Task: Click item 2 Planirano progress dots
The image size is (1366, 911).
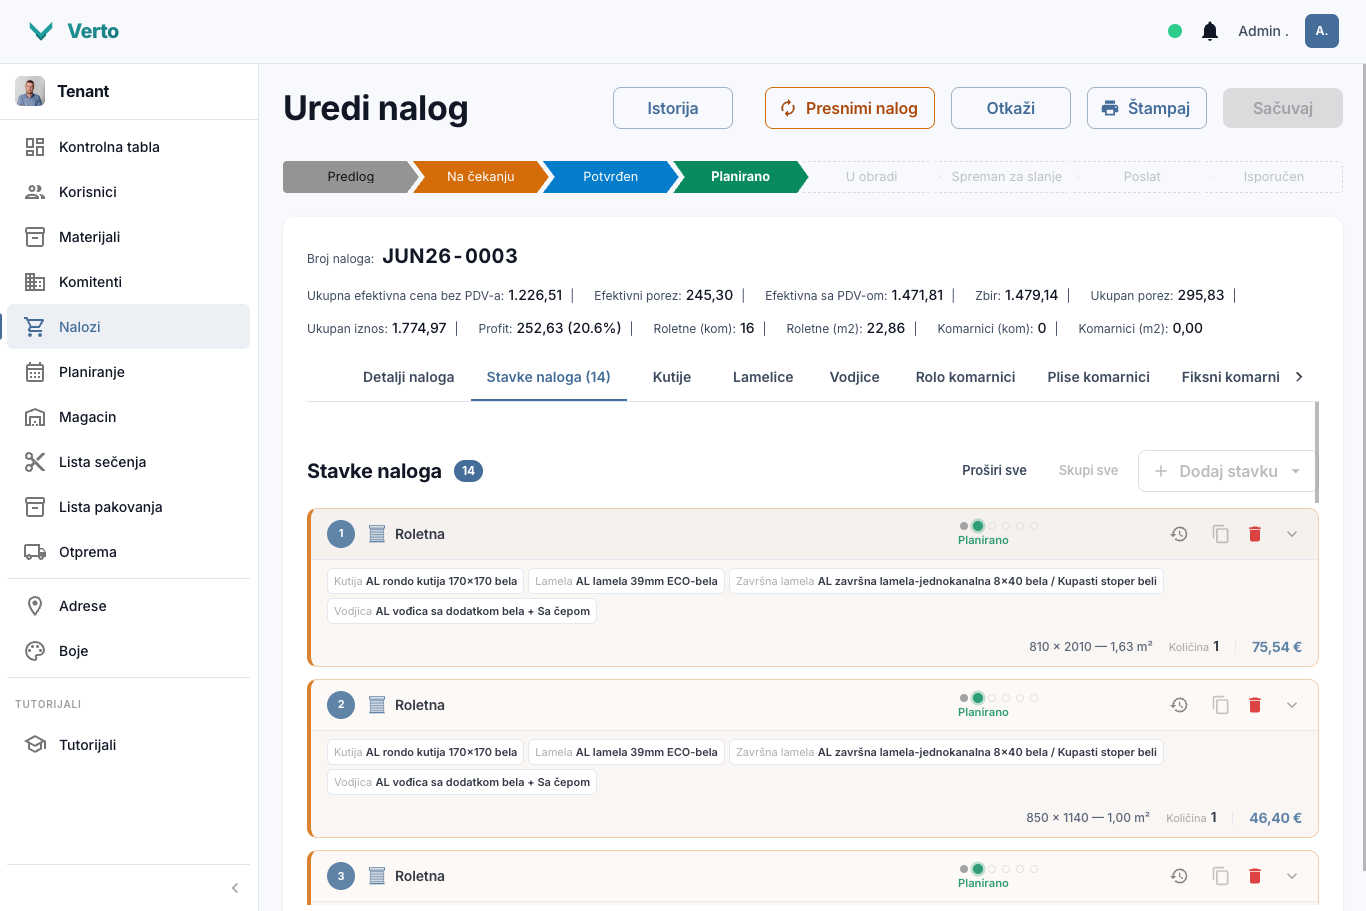Action: coord(998,698)
